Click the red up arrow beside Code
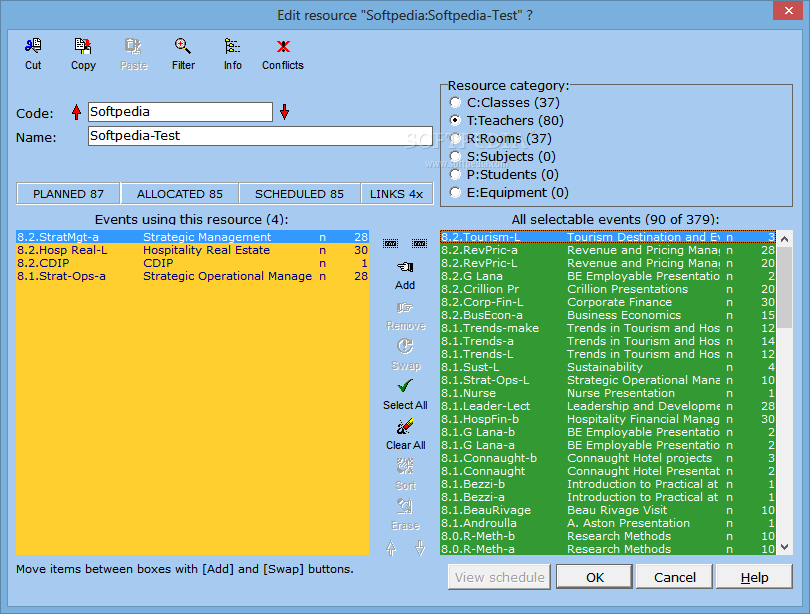 coord(76,112)
